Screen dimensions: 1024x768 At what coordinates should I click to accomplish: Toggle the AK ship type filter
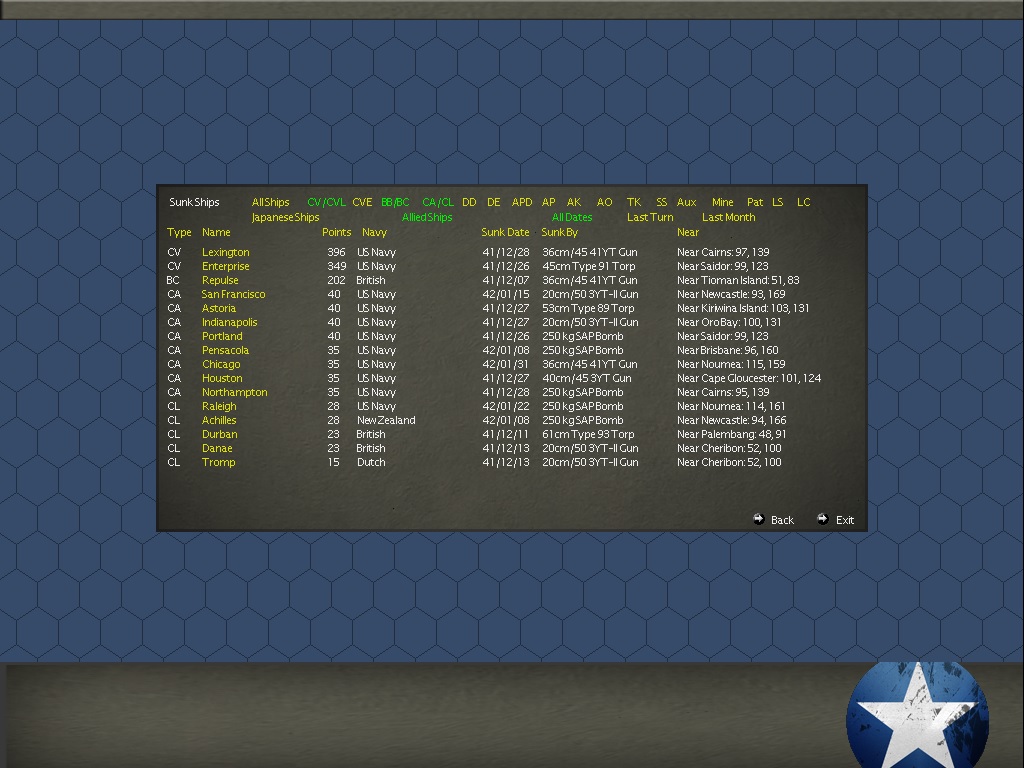click(574, 202)
